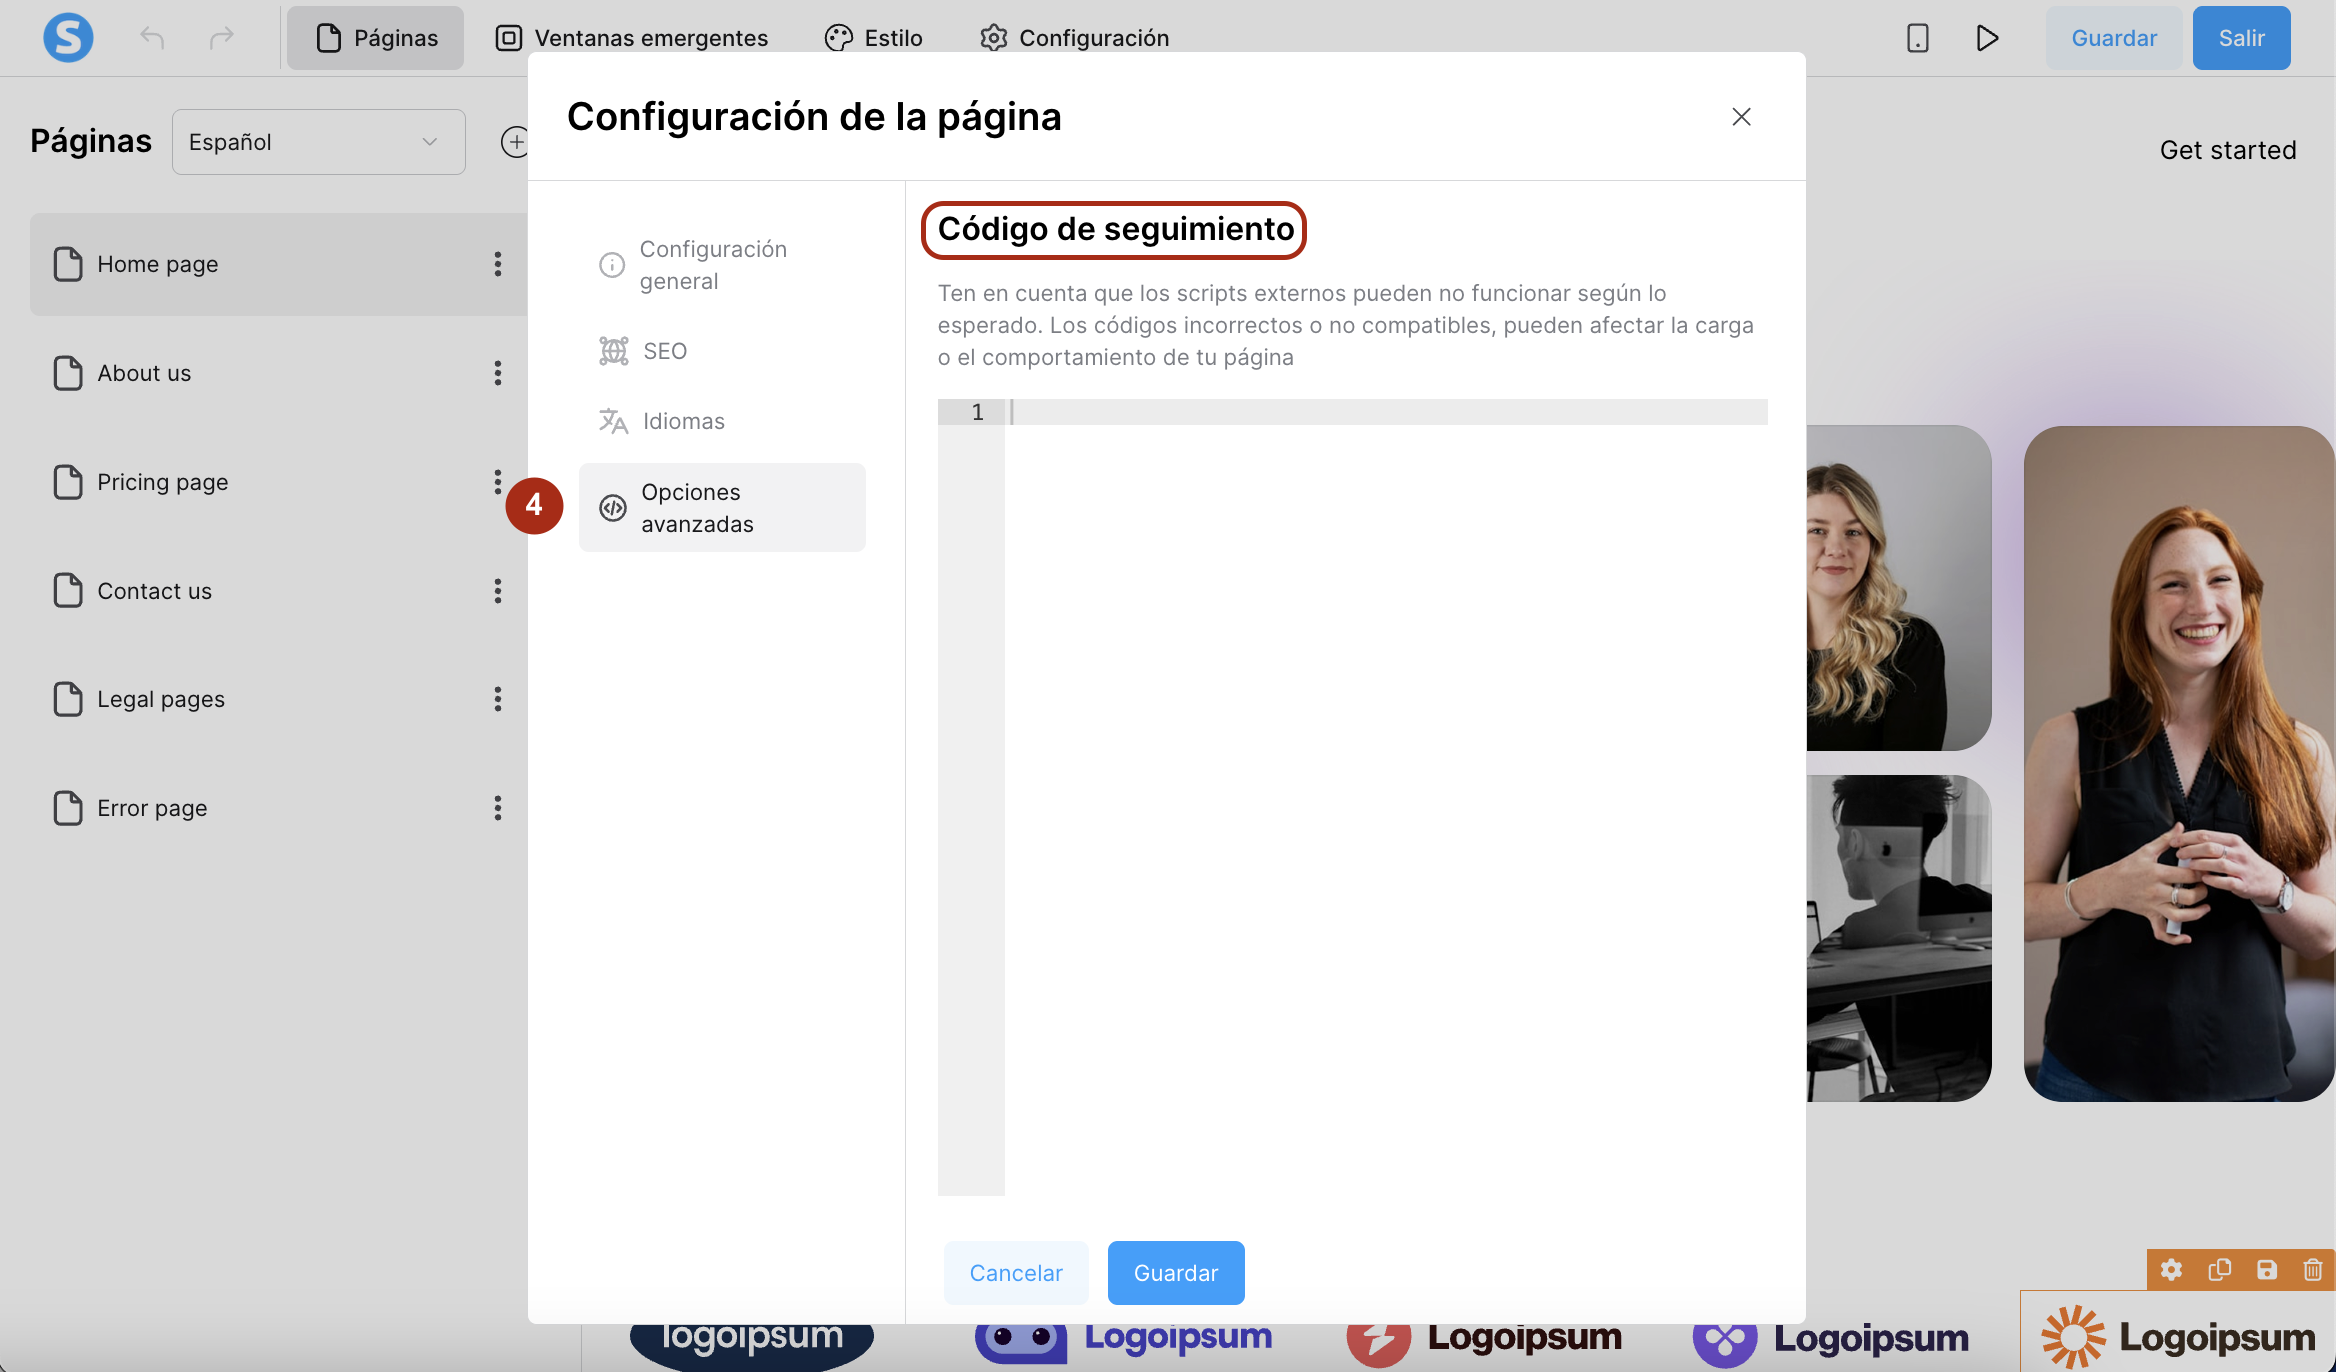Click the S logo icon
The image size is (2336, 1372).
tap(68, 38)
